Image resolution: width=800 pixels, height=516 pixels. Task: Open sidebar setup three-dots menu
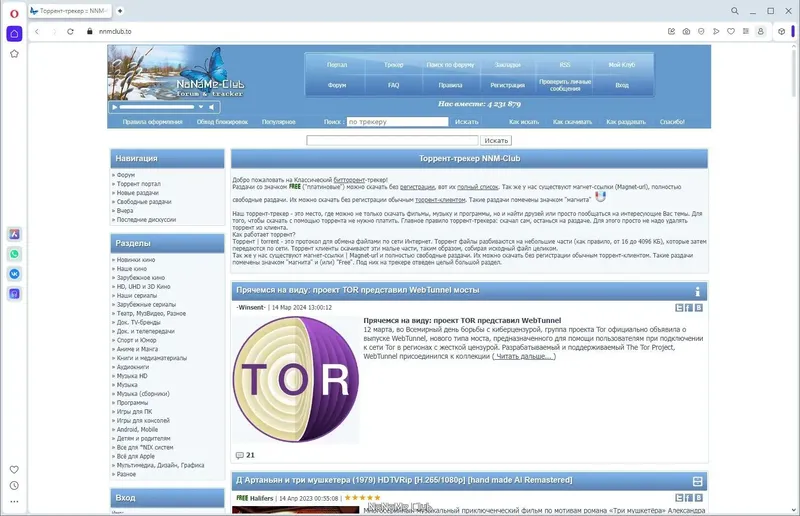coord(14,501)
